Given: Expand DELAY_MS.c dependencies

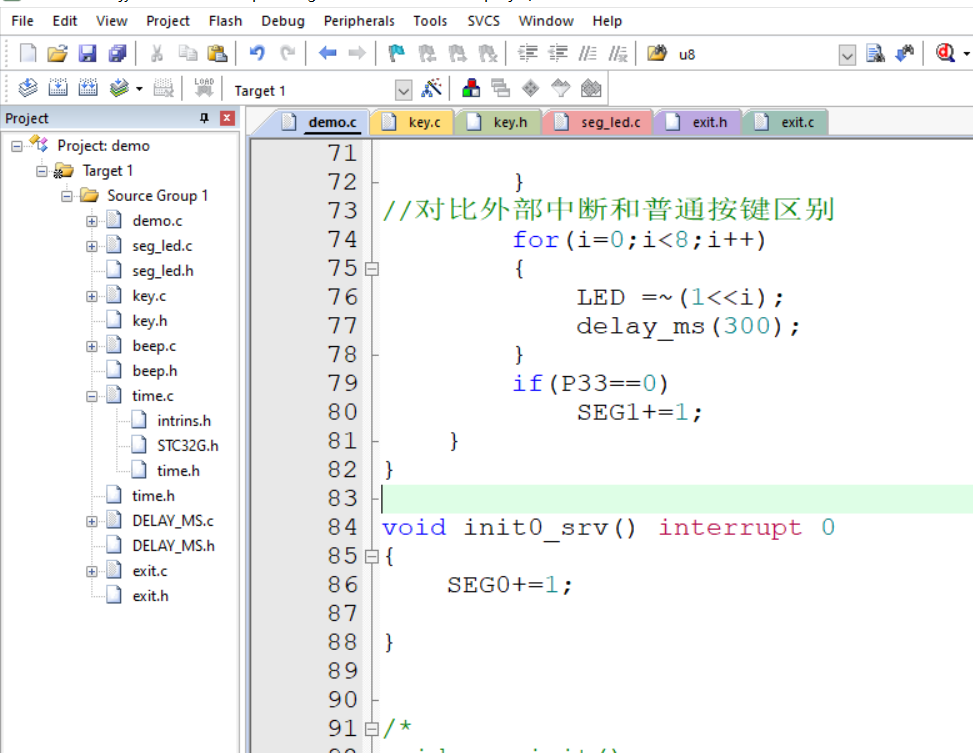Looking at the screenshot, I should pyautogui.click(x=92, y=521).
